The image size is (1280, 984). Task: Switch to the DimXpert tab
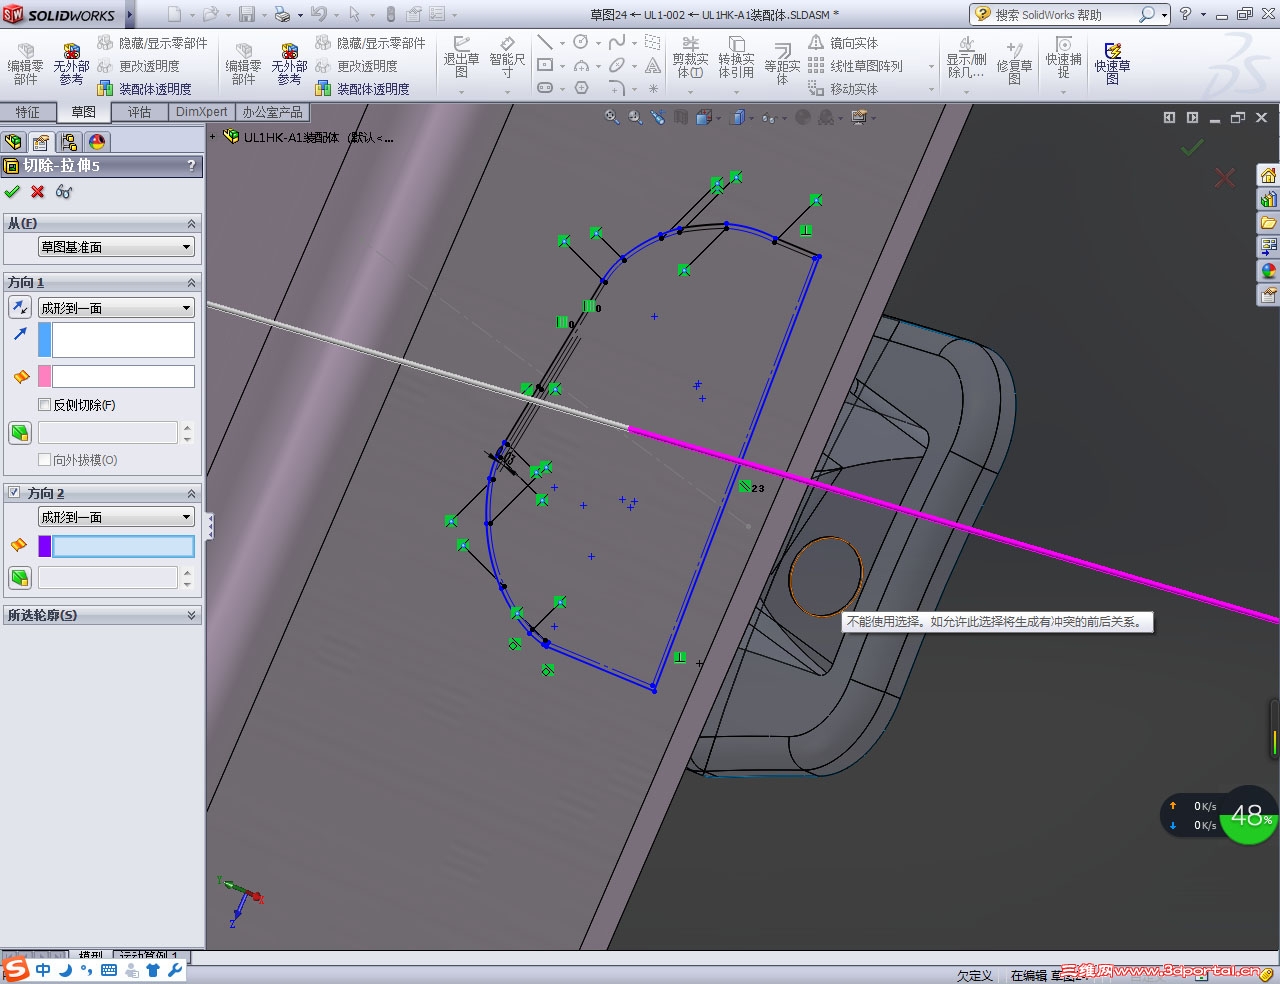(x=202, y=112)
